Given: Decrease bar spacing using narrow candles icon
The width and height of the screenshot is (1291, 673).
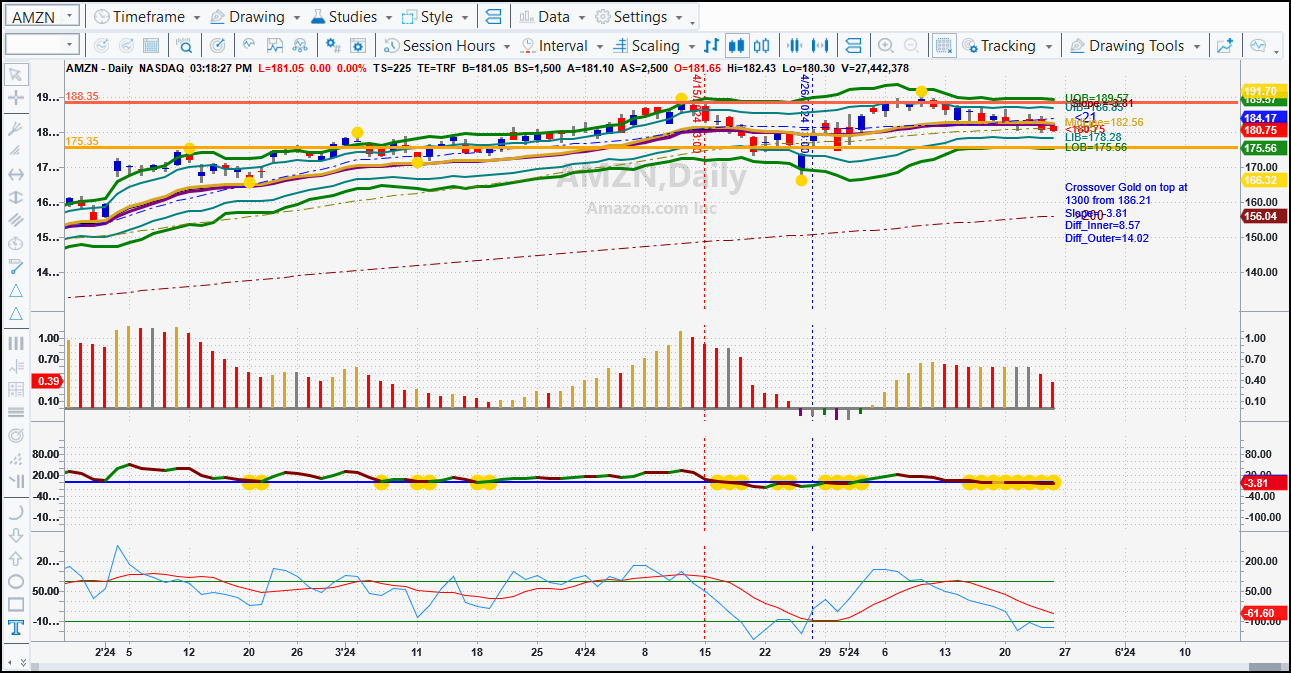Looking at the screenshot, I should (796, 46).
